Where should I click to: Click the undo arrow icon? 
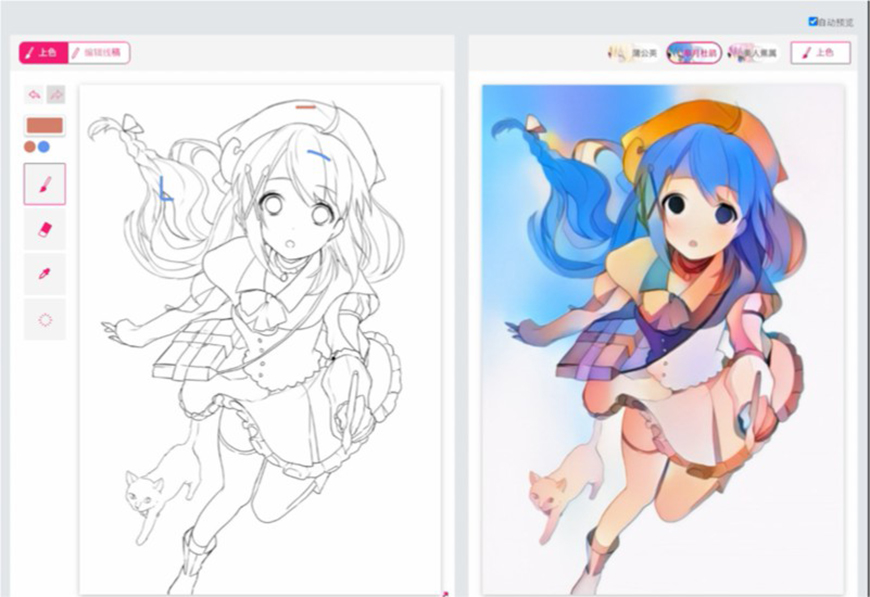click(34, 94)
